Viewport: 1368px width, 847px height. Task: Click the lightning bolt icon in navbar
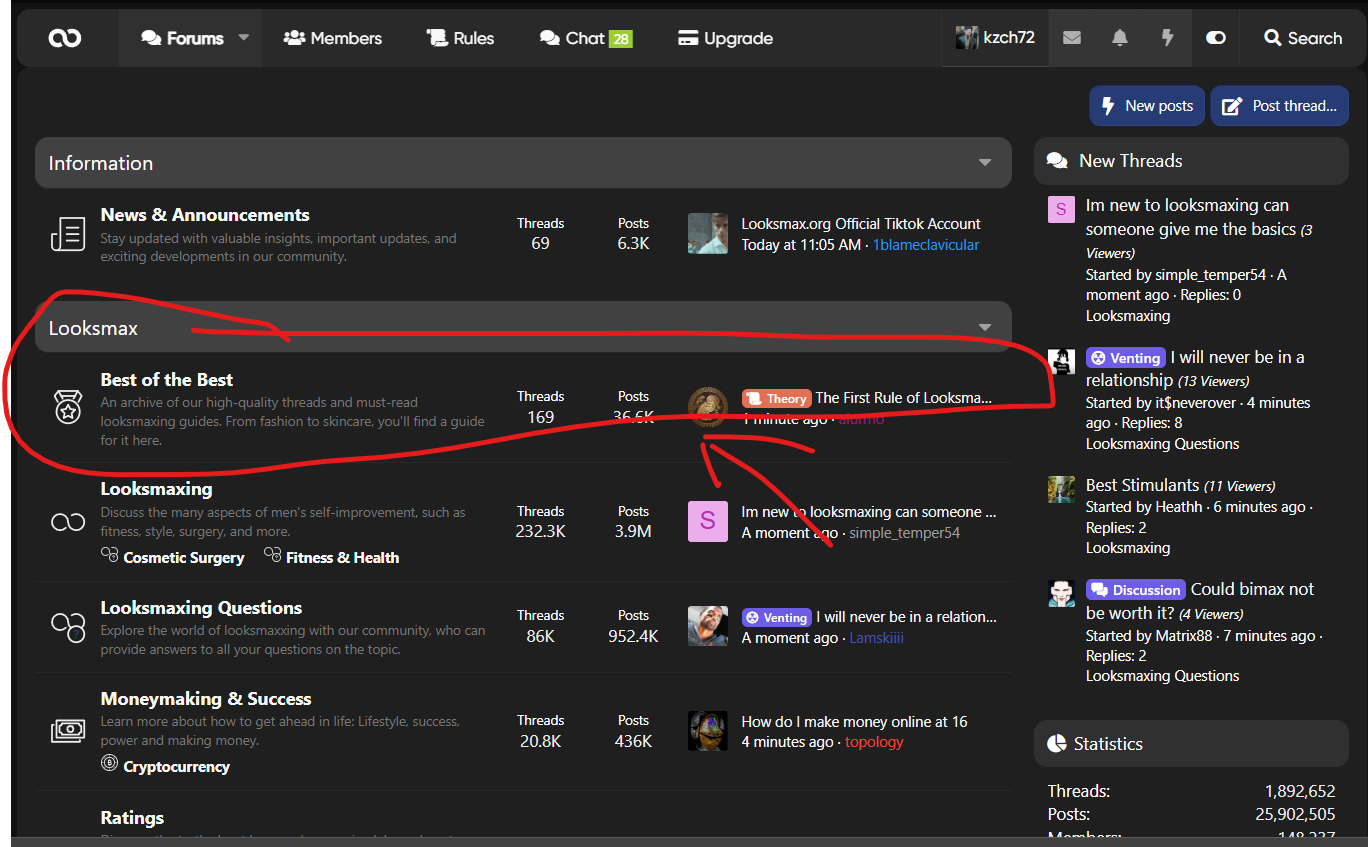click(1167, 38)
